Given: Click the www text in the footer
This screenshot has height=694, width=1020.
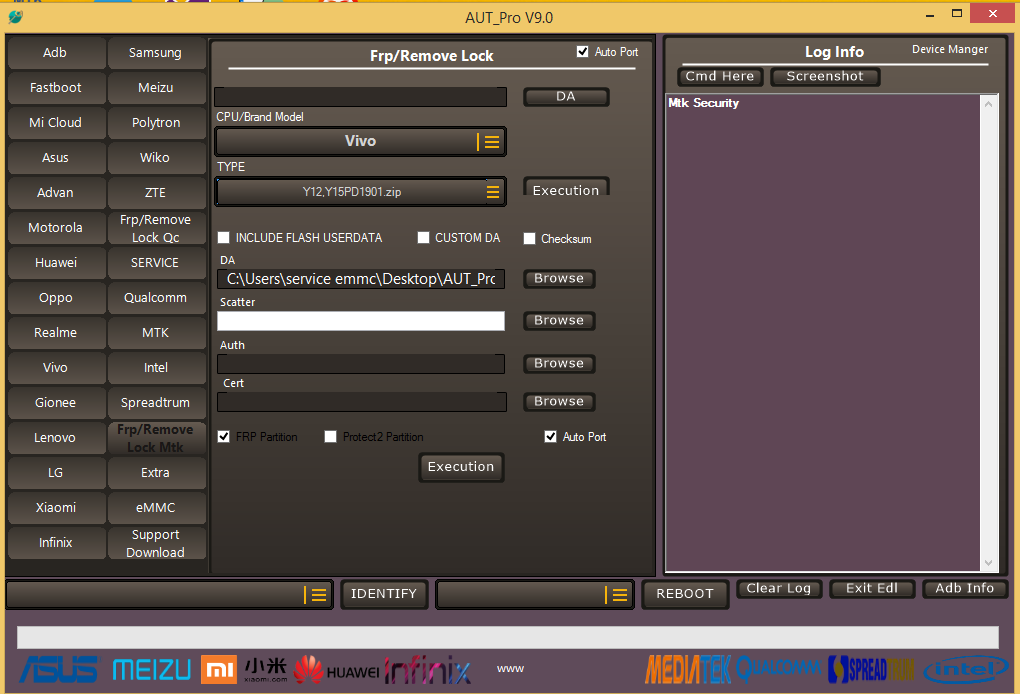Looking at the screenshot, I should coord(510,669).
